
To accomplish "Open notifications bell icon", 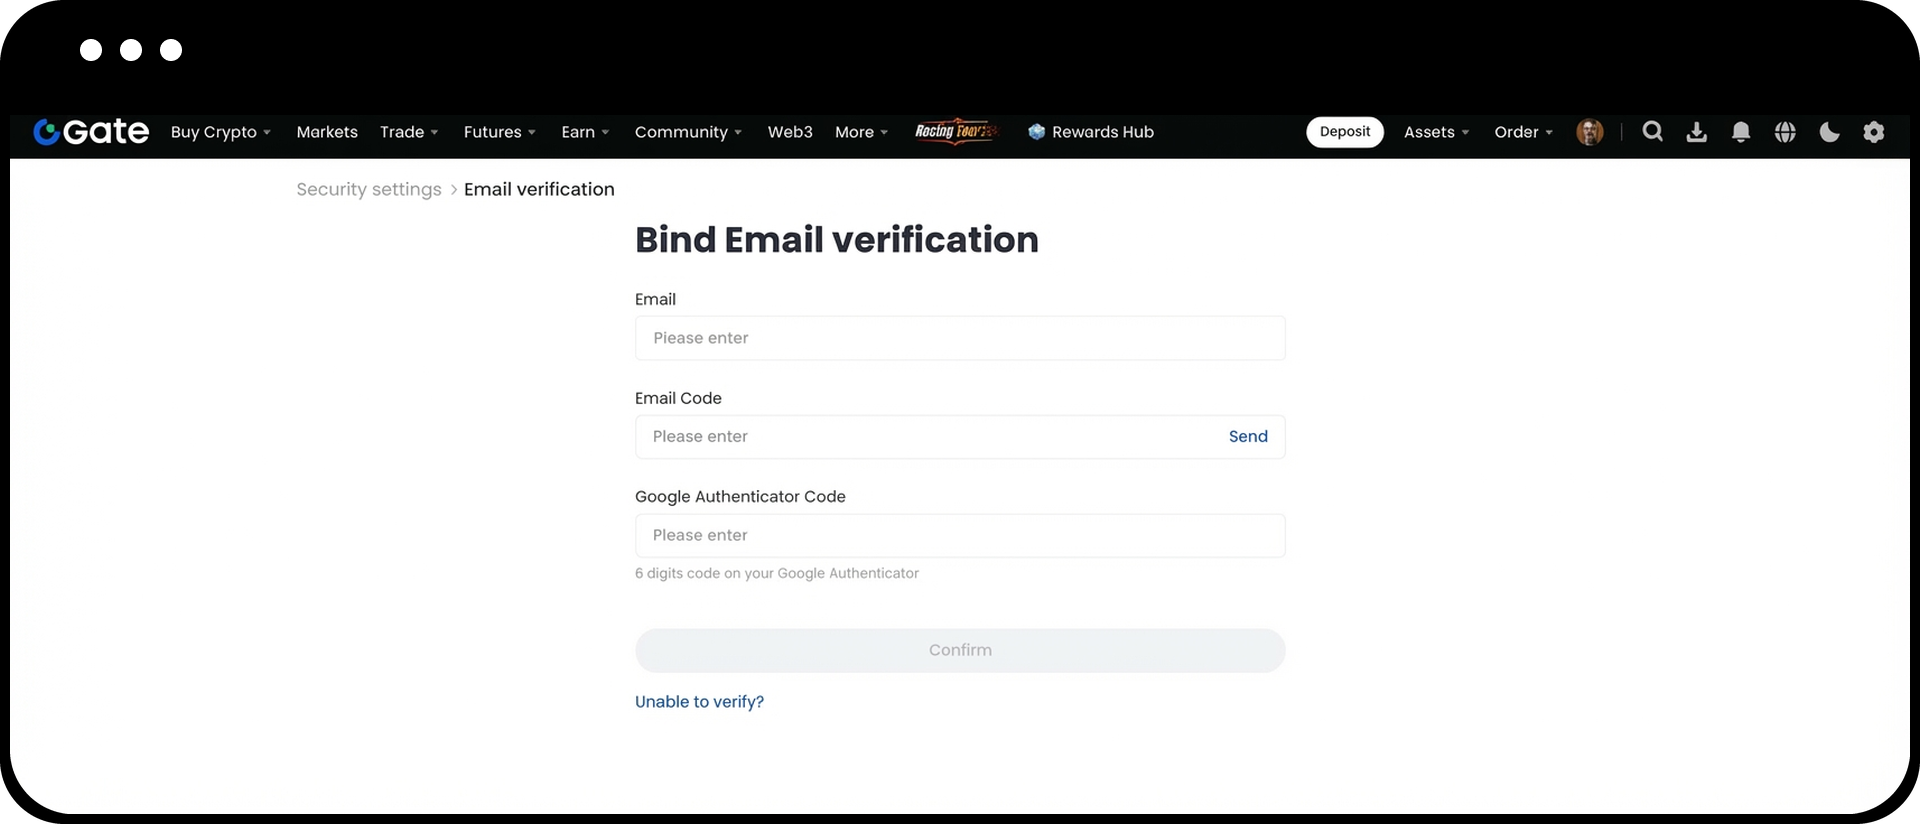I will tap(1741, 132).
